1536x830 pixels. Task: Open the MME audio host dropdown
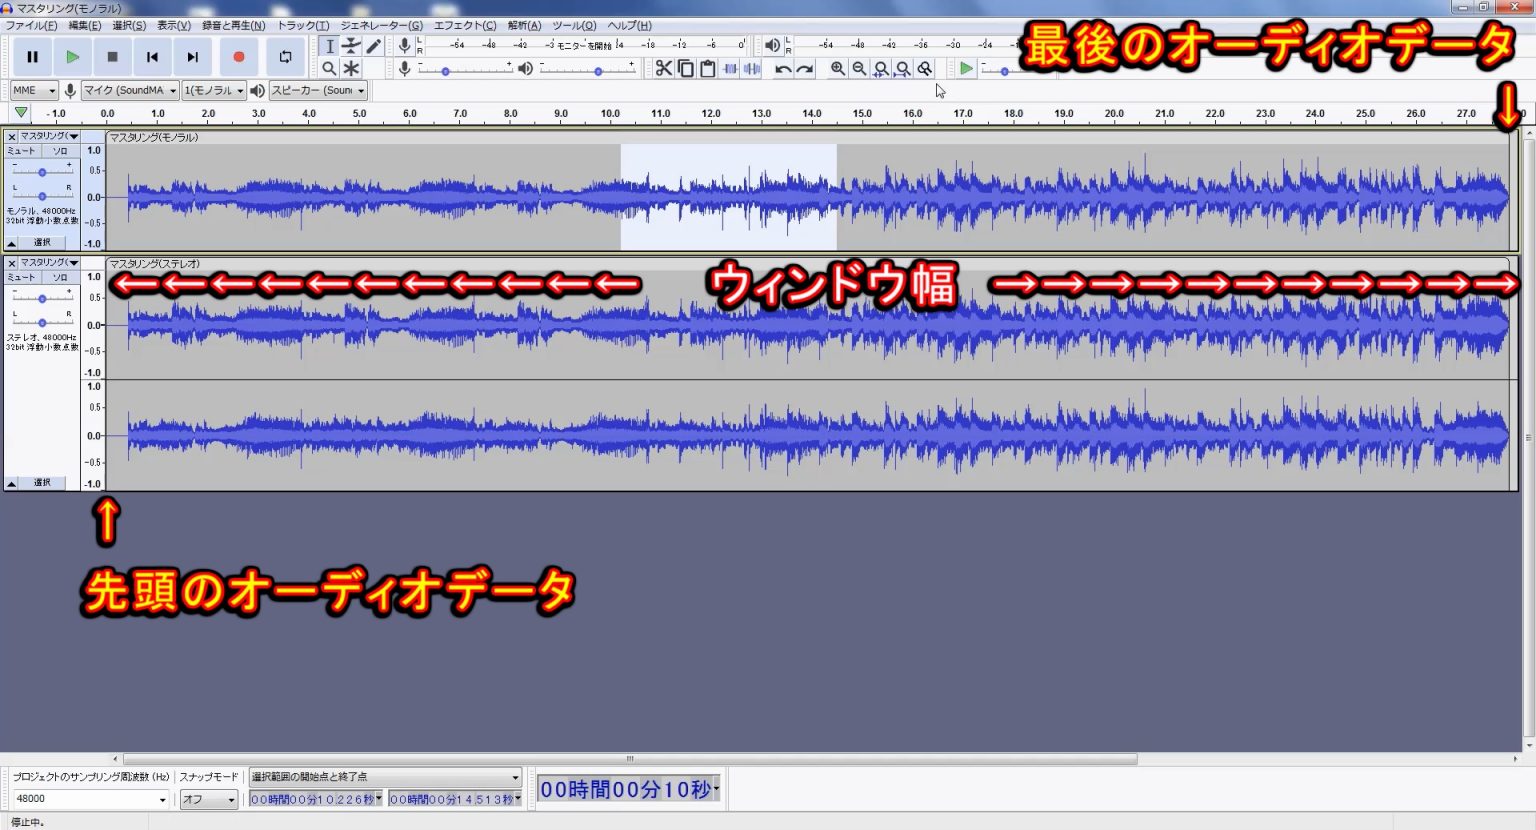[33, 90]
